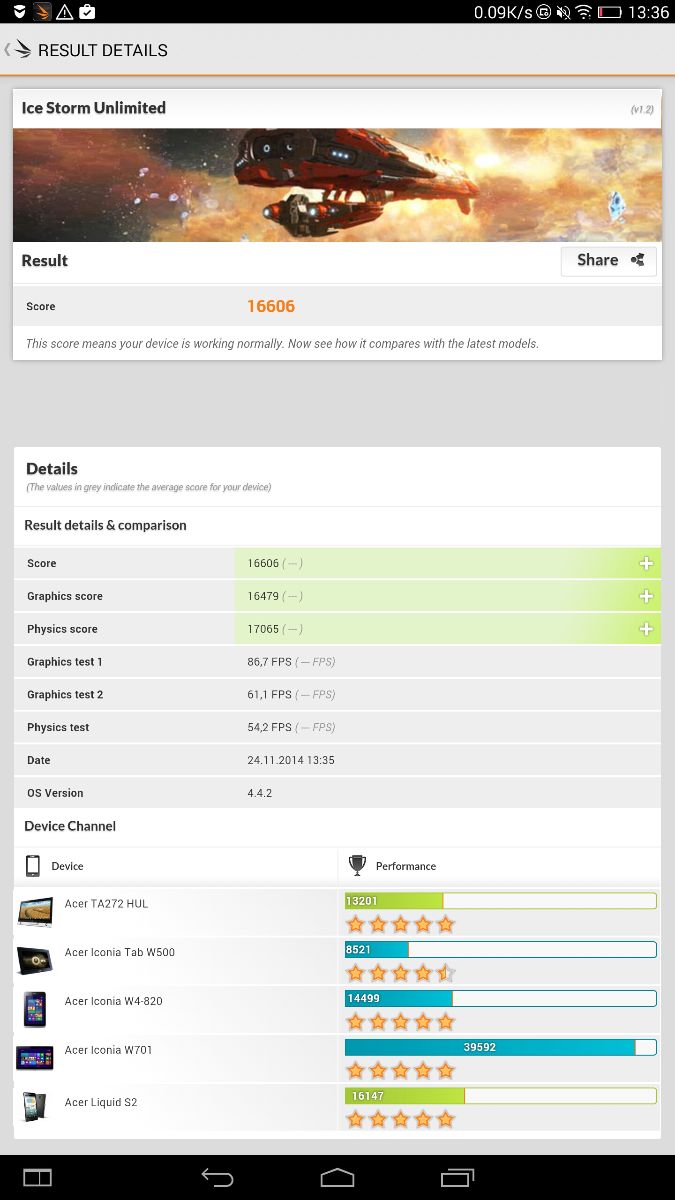Viewport: 675px width, 1200px height.
Task: Tap the Performance trophy icon
Action: point(357,866)
